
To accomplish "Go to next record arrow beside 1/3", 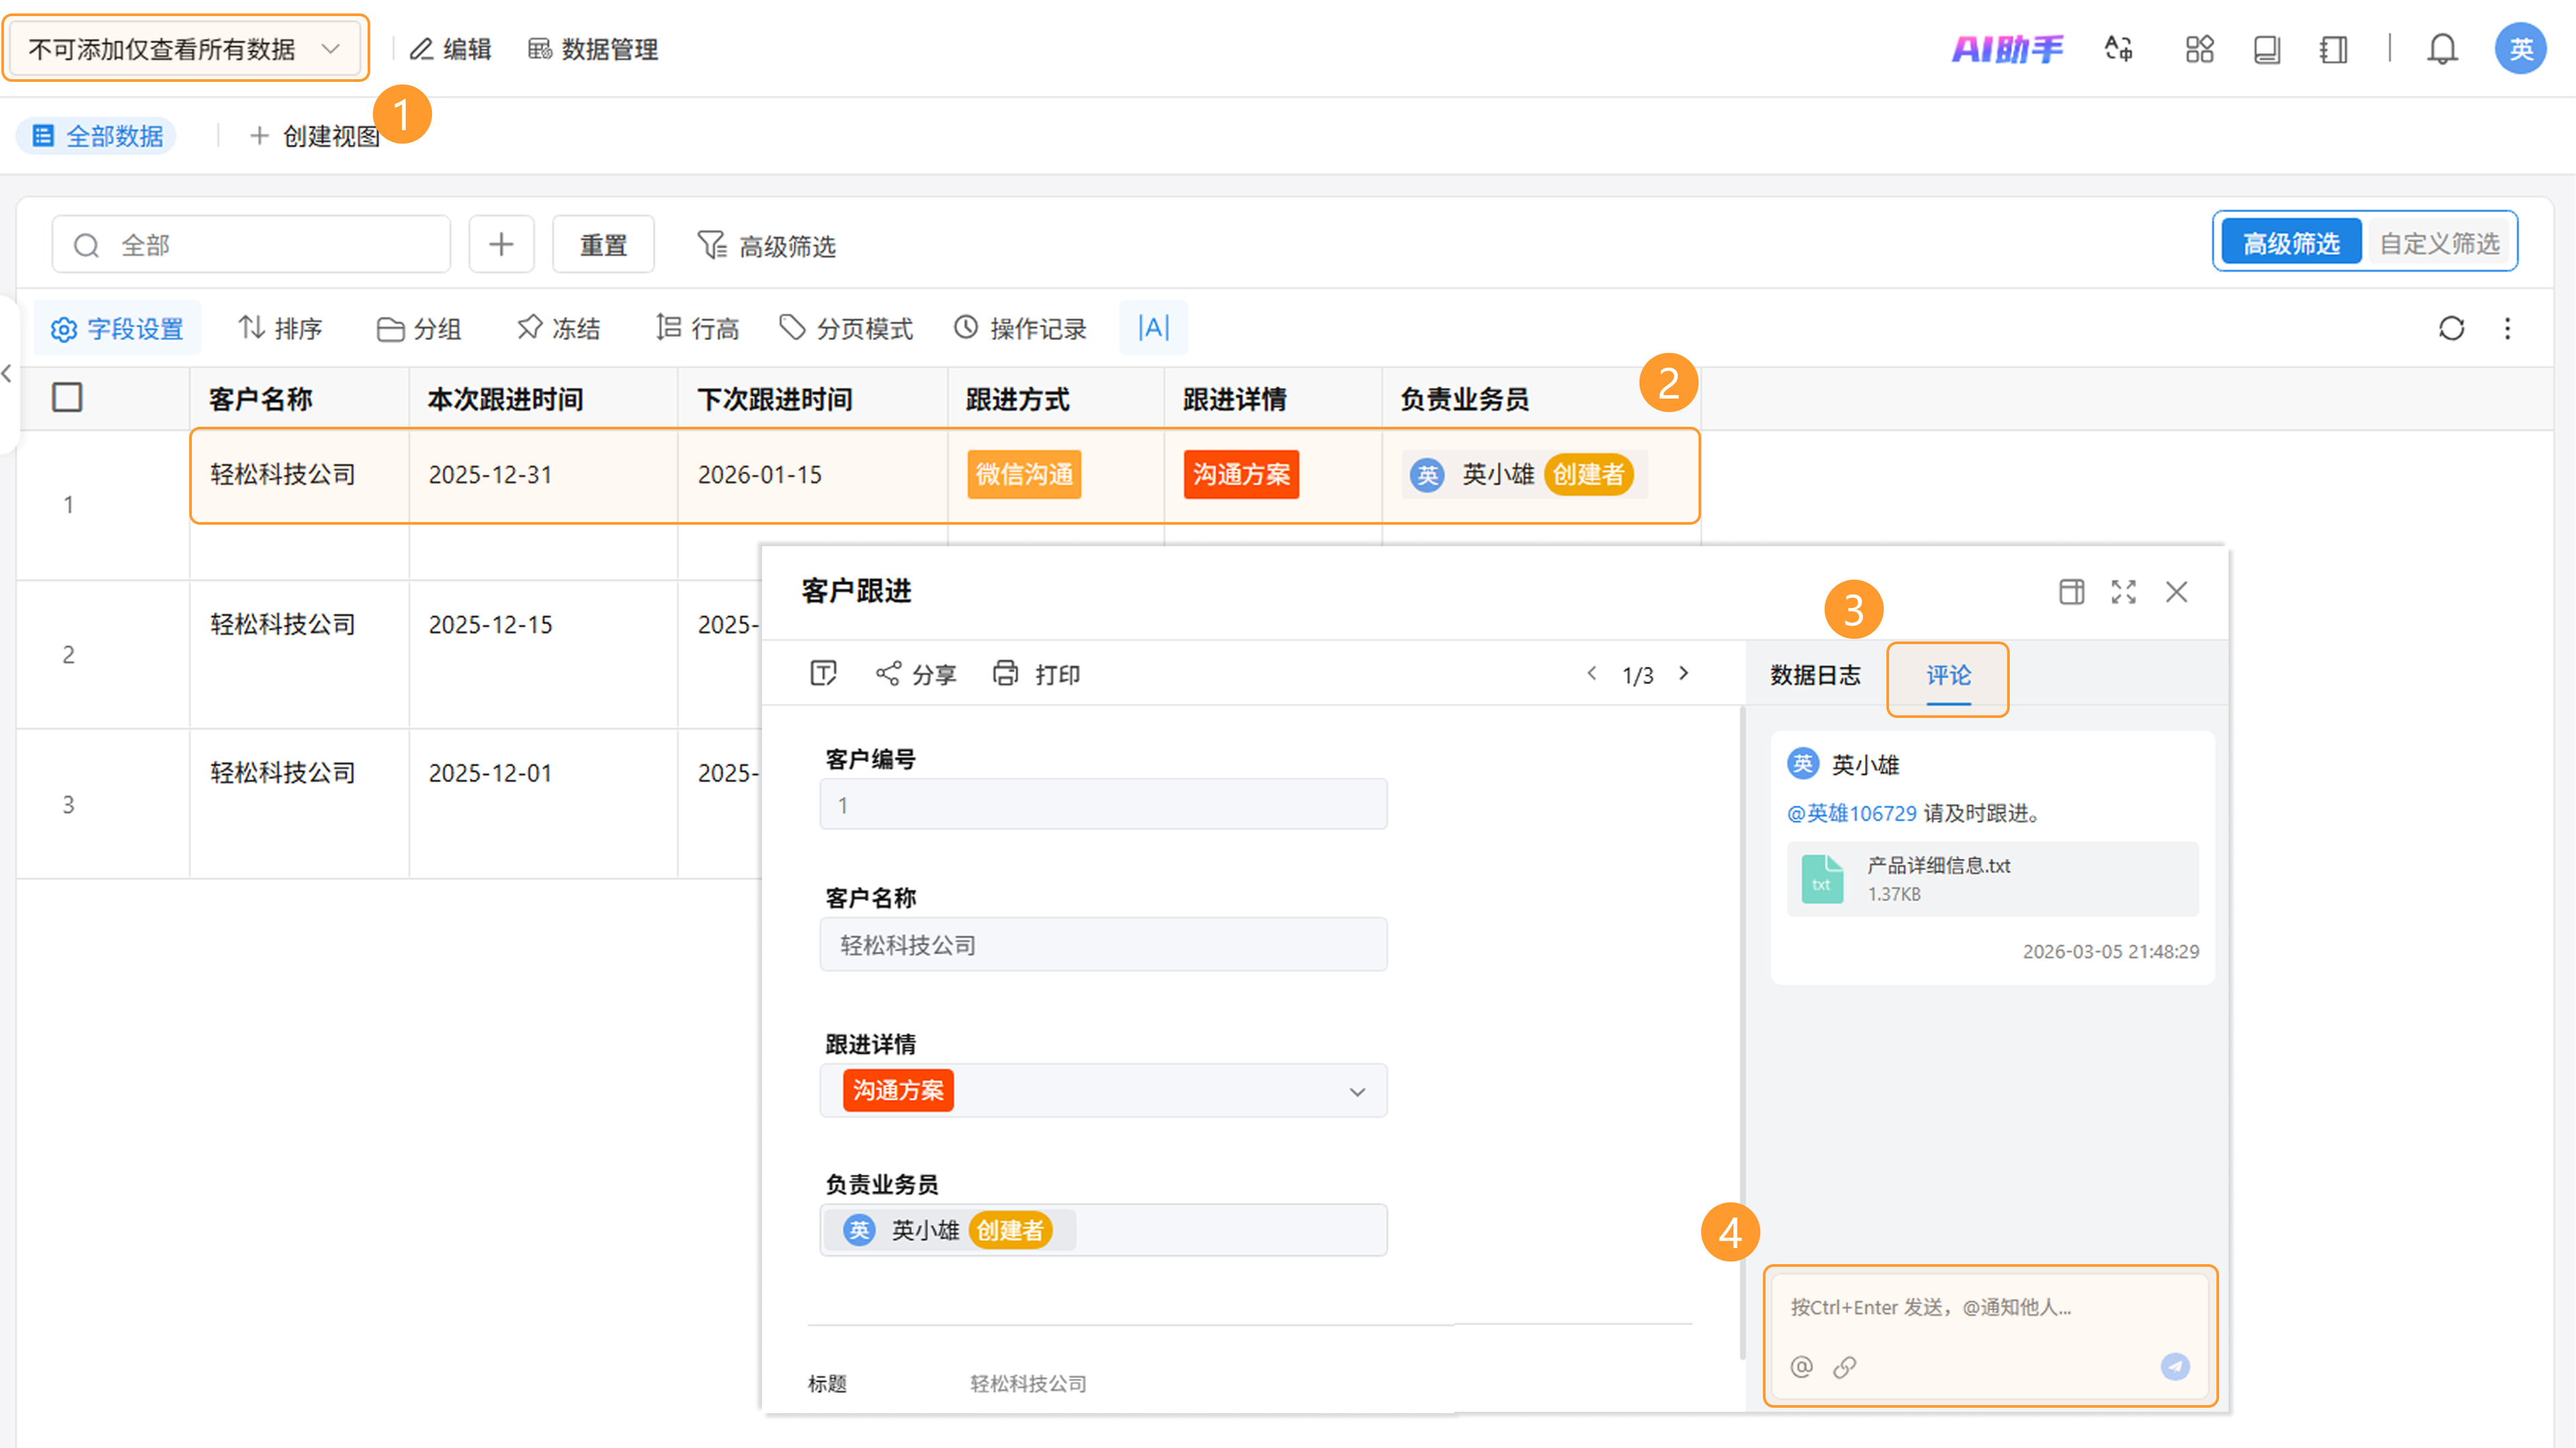I will coord(1684,673).
